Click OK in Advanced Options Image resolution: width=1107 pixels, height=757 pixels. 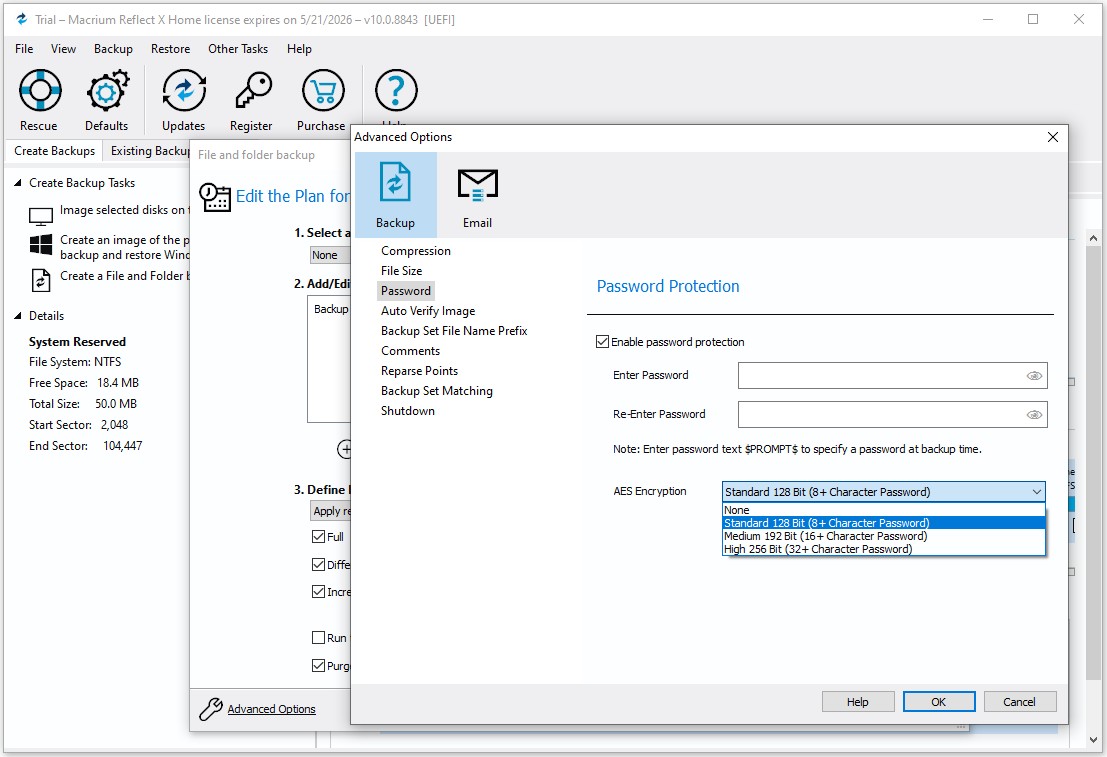pyautogui.click(x=939, y=702)
